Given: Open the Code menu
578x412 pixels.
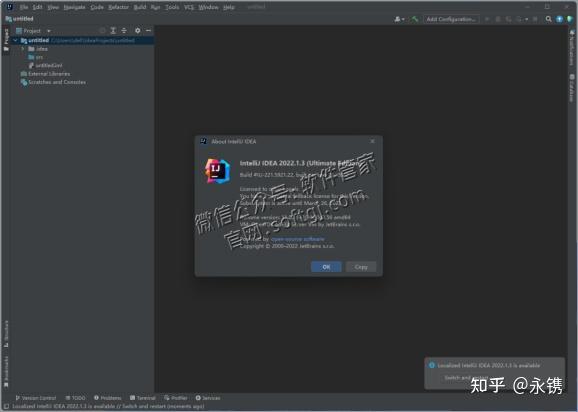Looking at the screenshot, I should [x=97, y=7].
